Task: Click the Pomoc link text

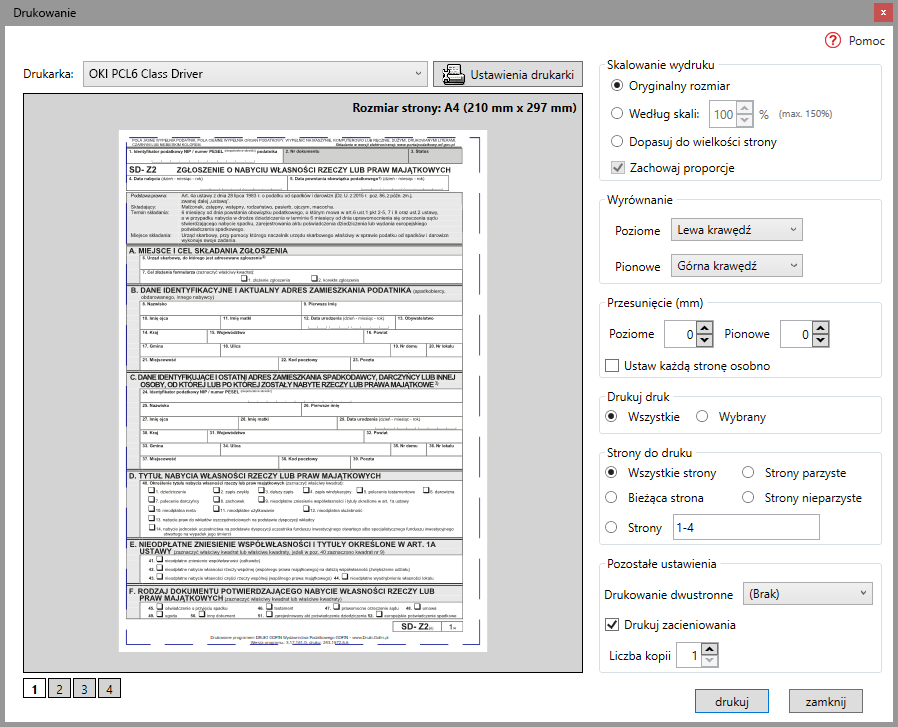Action: tap(867, 41)
